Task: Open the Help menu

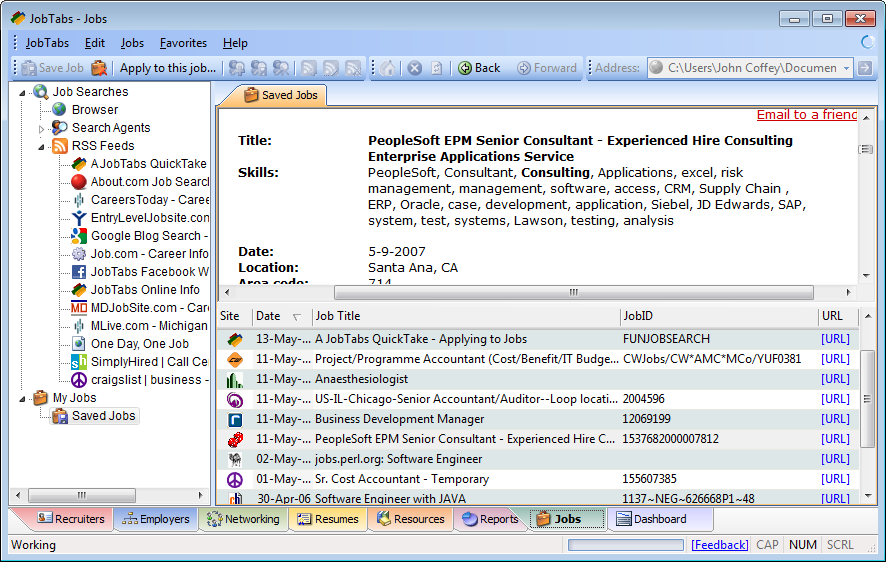Action: tap(235, 43)
